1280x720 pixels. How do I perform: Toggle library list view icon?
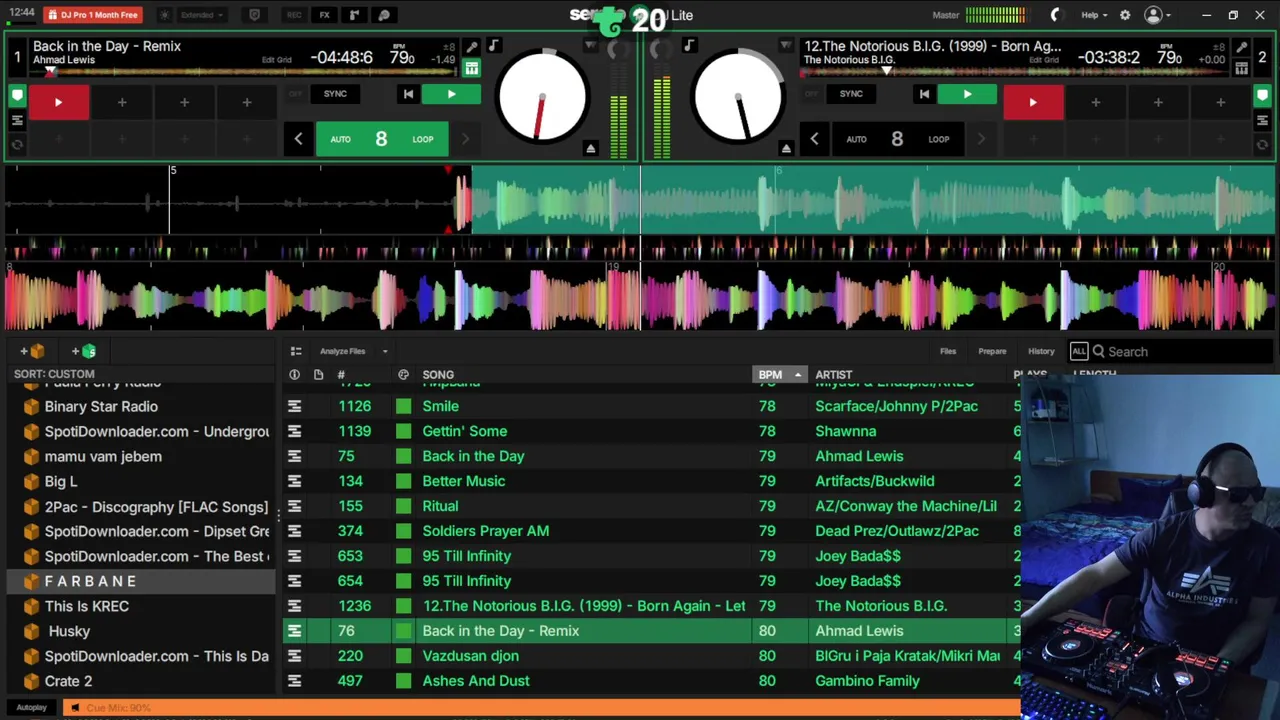pos(296,351)
